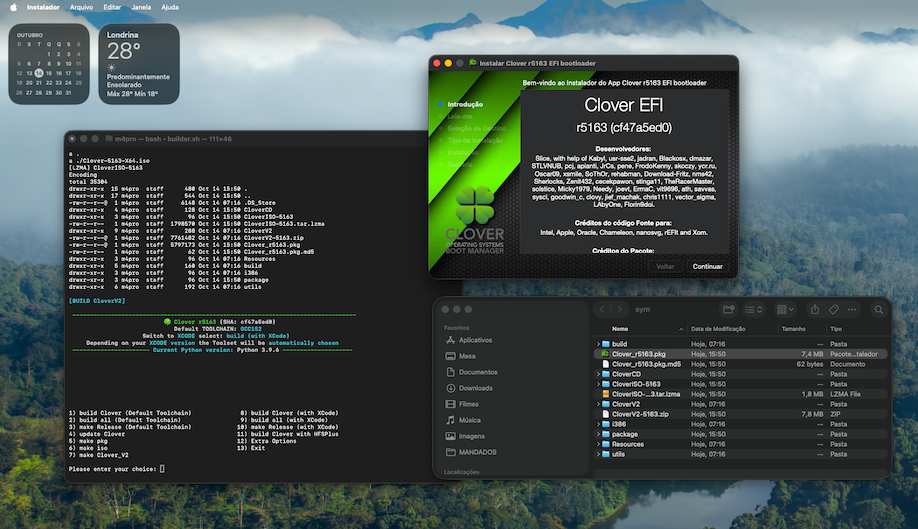The height and width of the screenshot is (529, 918).
Task: Sort Finder list by Nome column
Action: (x=620, y=329)
